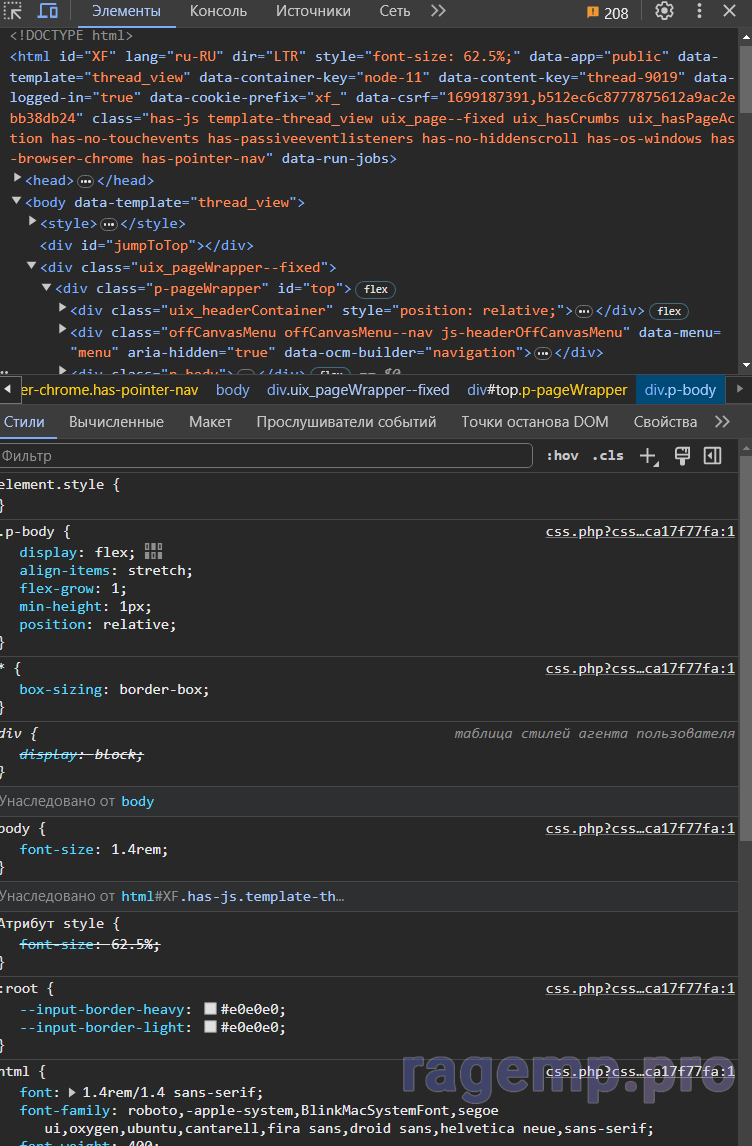Open DevTools settings gear
This screenshot has width=752, height=1146.
click(x=664, y=11)
